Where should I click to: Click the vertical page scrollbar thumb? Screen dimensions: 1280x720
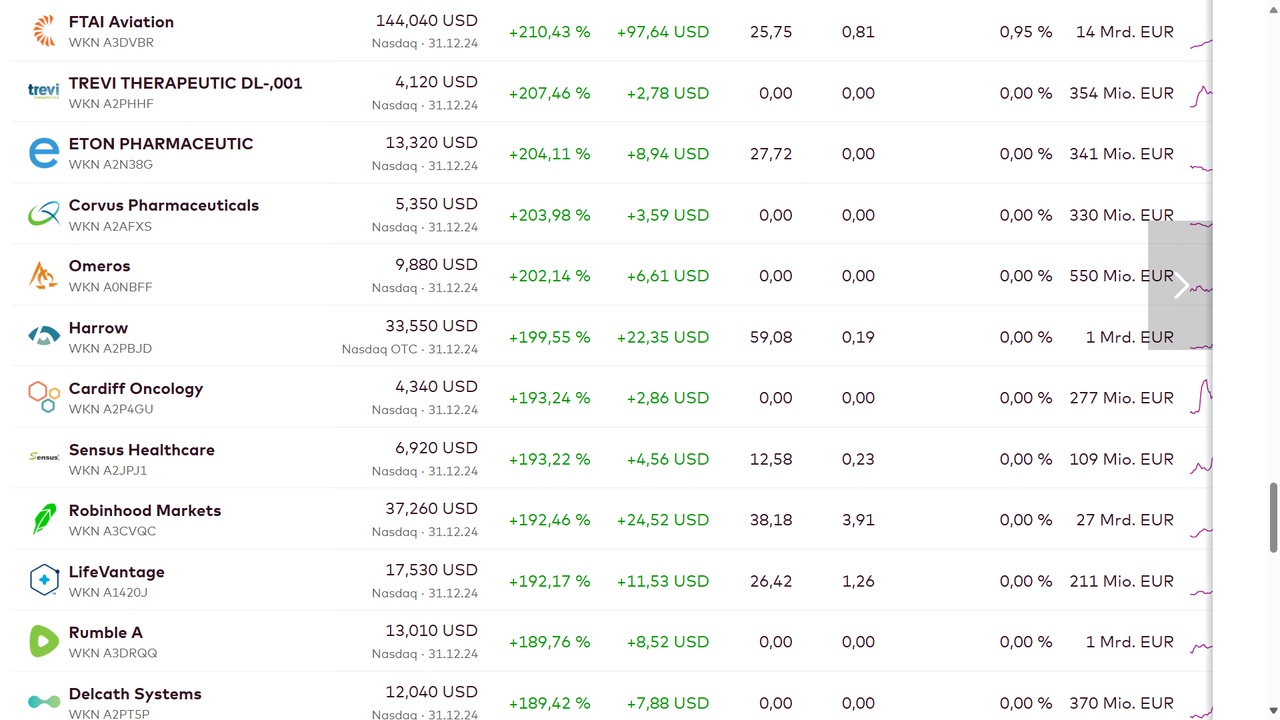pos(1273,516)
